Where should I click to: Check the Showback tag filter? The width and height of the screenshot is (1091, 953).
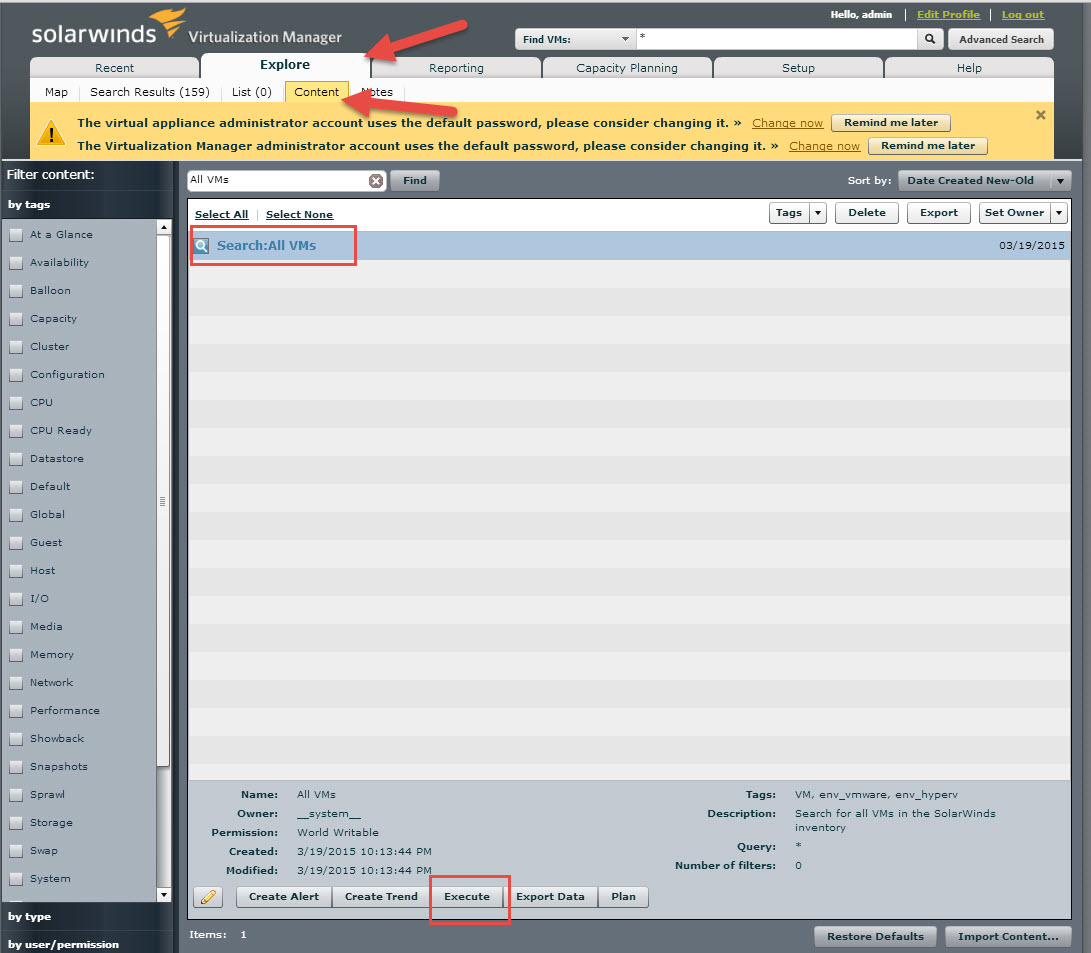(x=15, y=739)
